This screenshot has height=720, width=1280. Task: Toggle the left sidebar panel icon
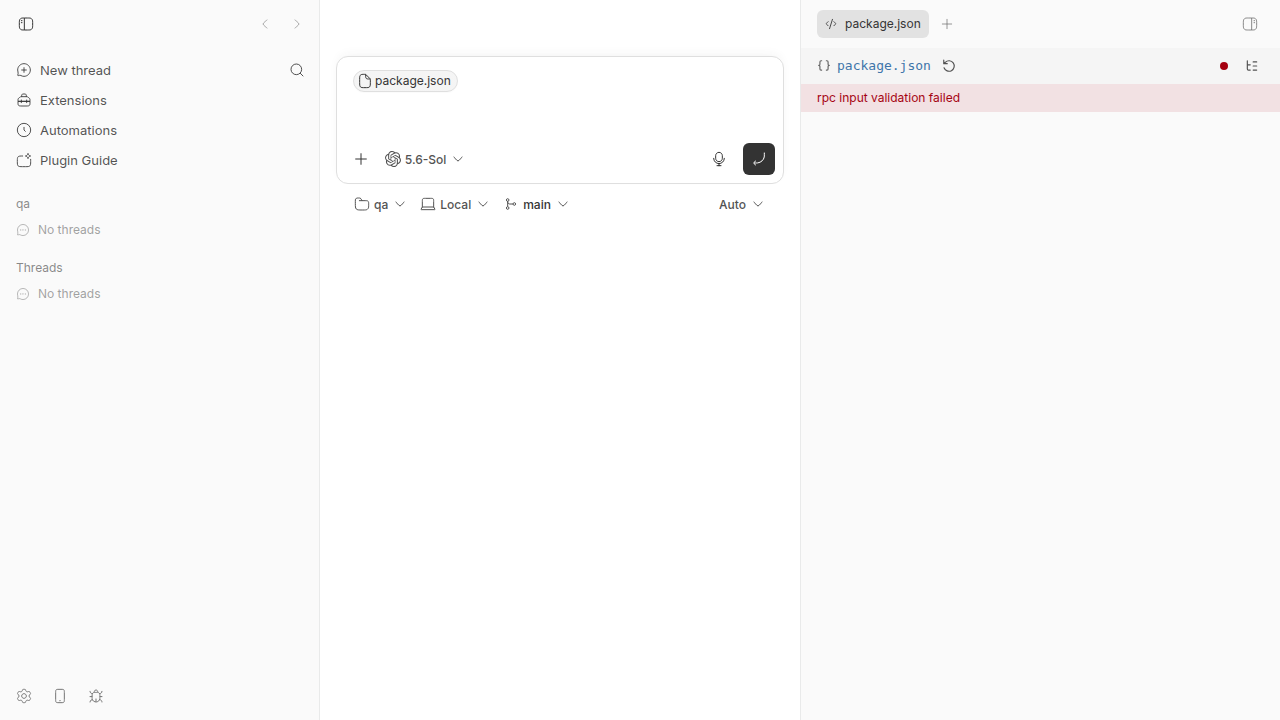pos(26,24)
